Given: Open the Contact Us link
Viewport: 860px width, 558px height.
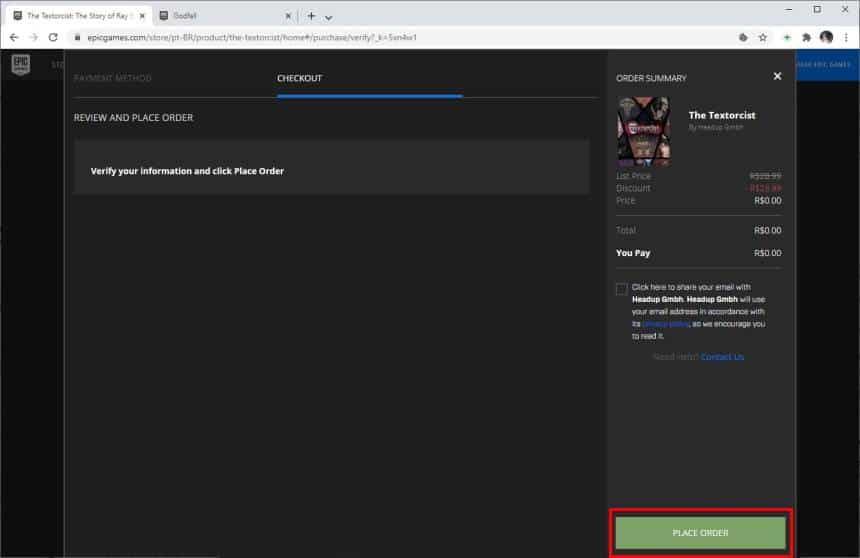Looking at the screenshot, I should 722,357.
